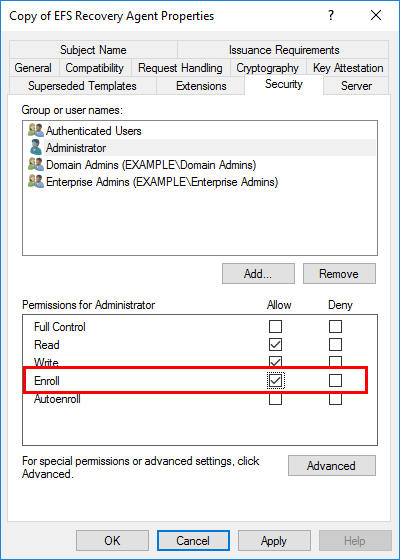Image resolution: width=400 pixels, height=560 pixels.
Task: Open the Cryptography tab
Action: coord(268,68)
